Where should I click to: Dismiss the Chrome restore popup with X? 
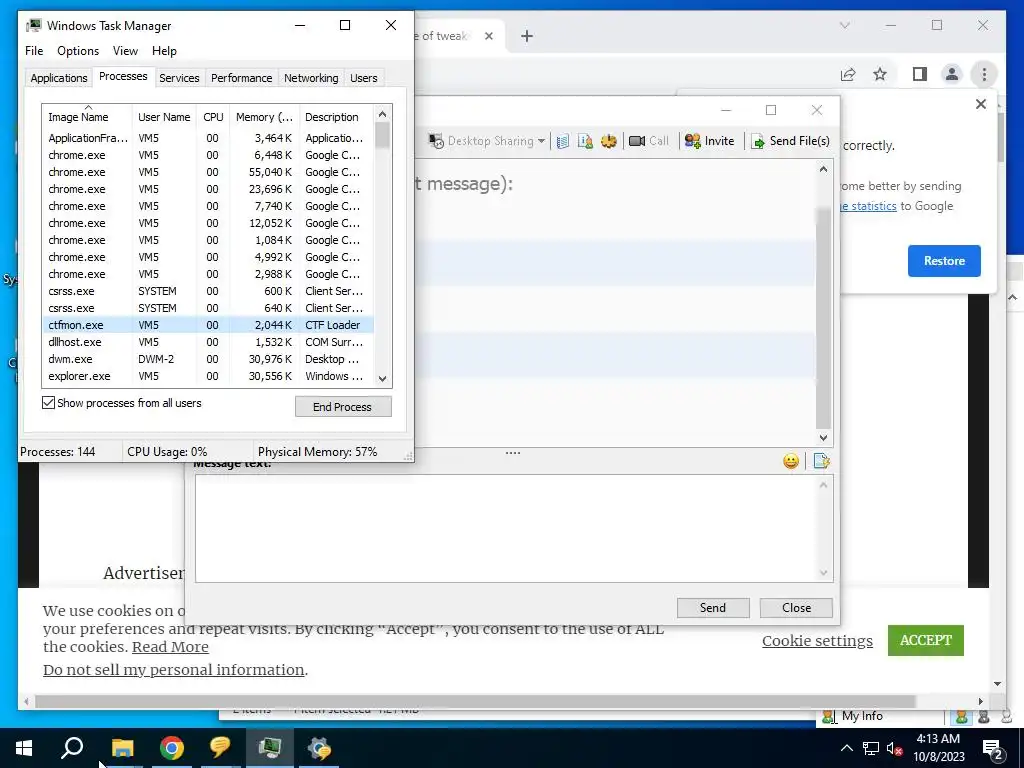pyautogui.click(x=980, y=104)
